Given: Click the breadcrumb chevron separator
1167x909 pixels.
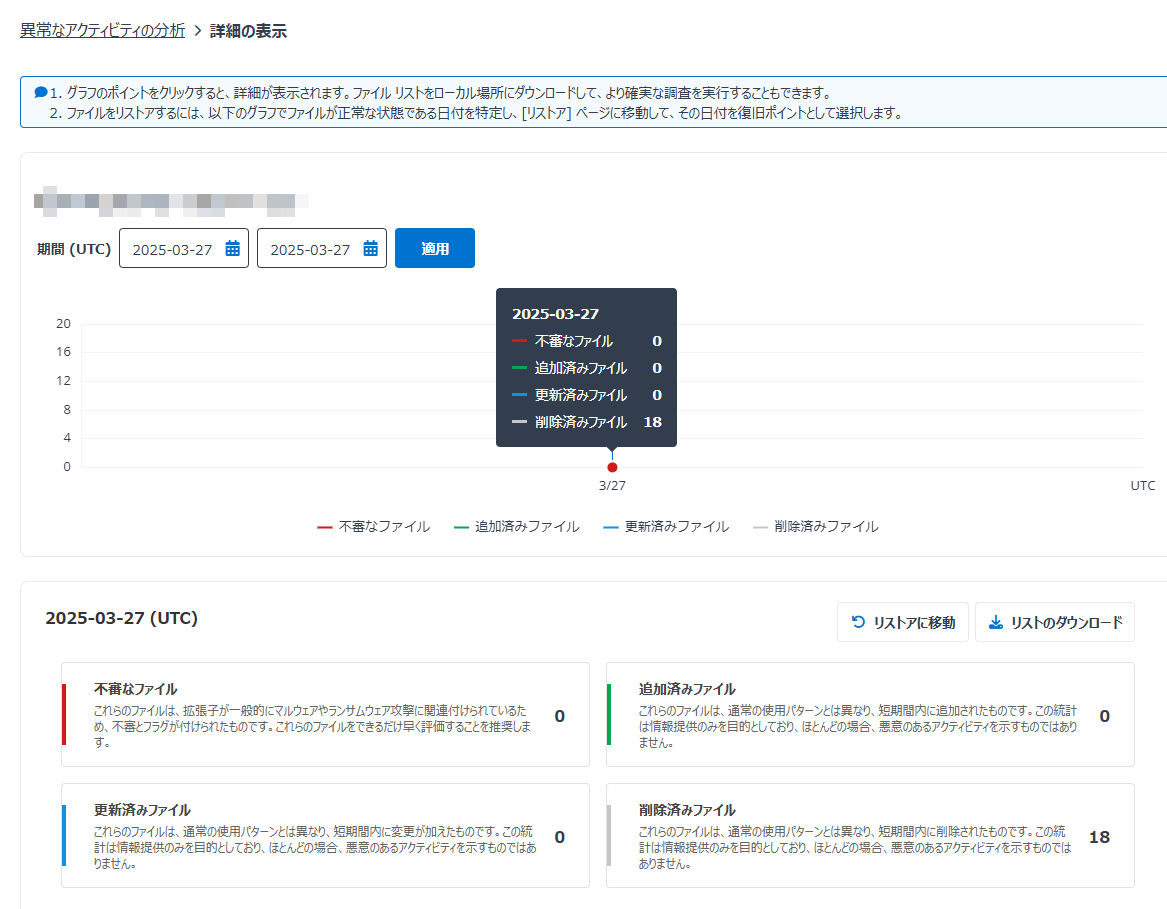Looking at the screenshot, I should click(197, 31).
